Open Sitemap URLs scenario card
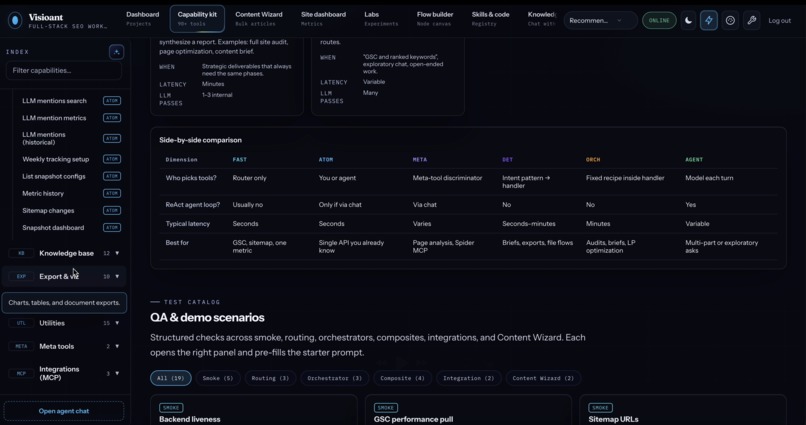Image resolution: width=806 pixels, height=425 pixels. (x=683, y=410)
